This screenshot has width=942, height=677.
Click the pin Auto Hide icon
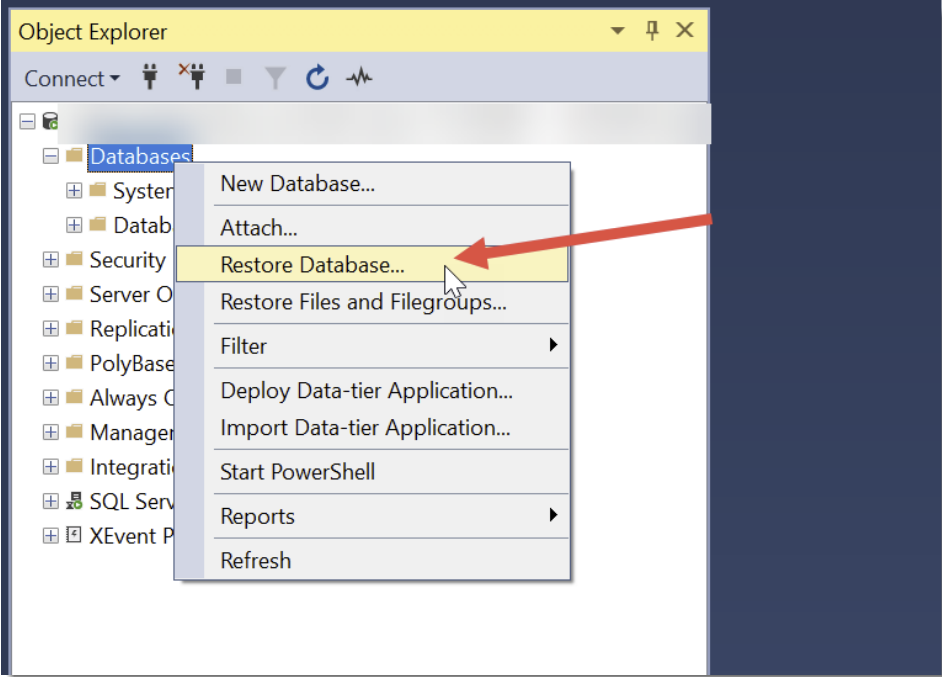(x=652, y=30)
